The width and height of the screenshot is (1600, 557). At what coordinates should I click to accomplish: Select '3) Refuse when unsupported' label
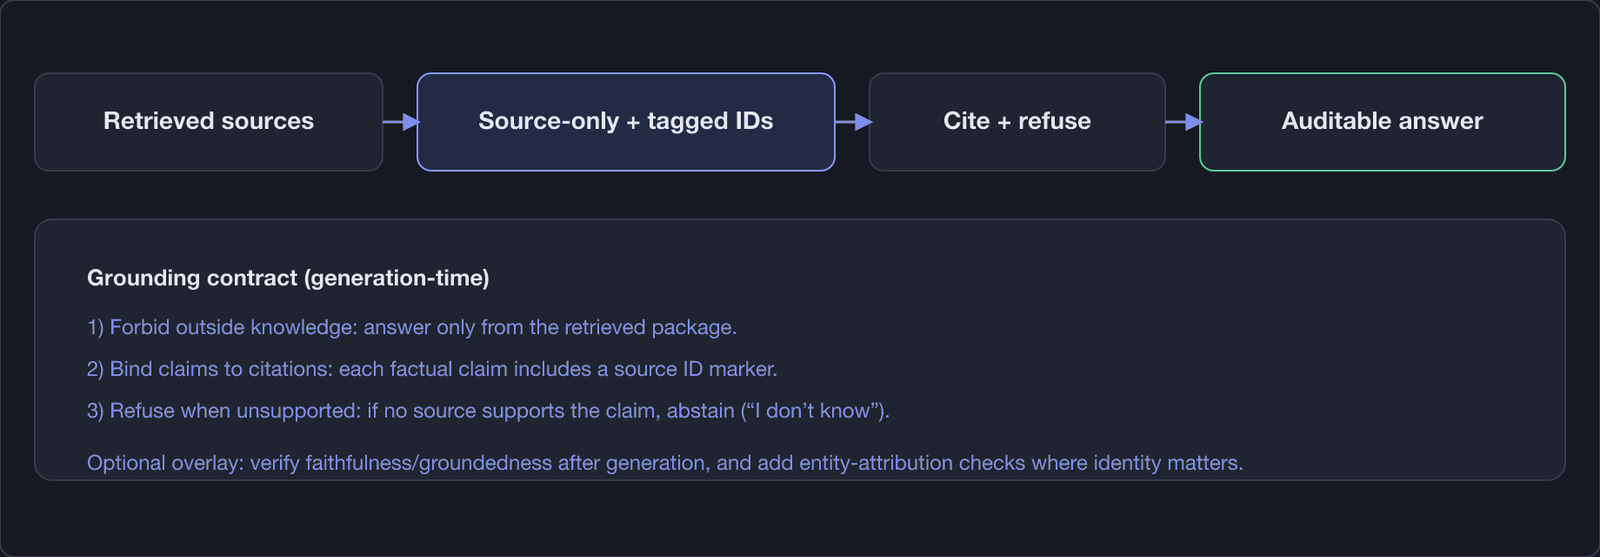[x=223, y=411]
